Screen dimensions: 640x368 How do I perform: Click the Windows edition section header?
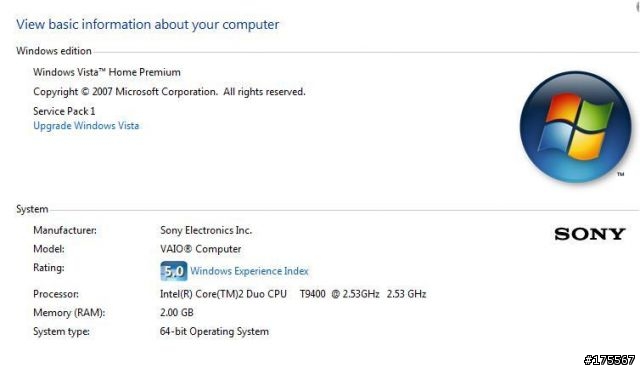click(x=54, y=51)
